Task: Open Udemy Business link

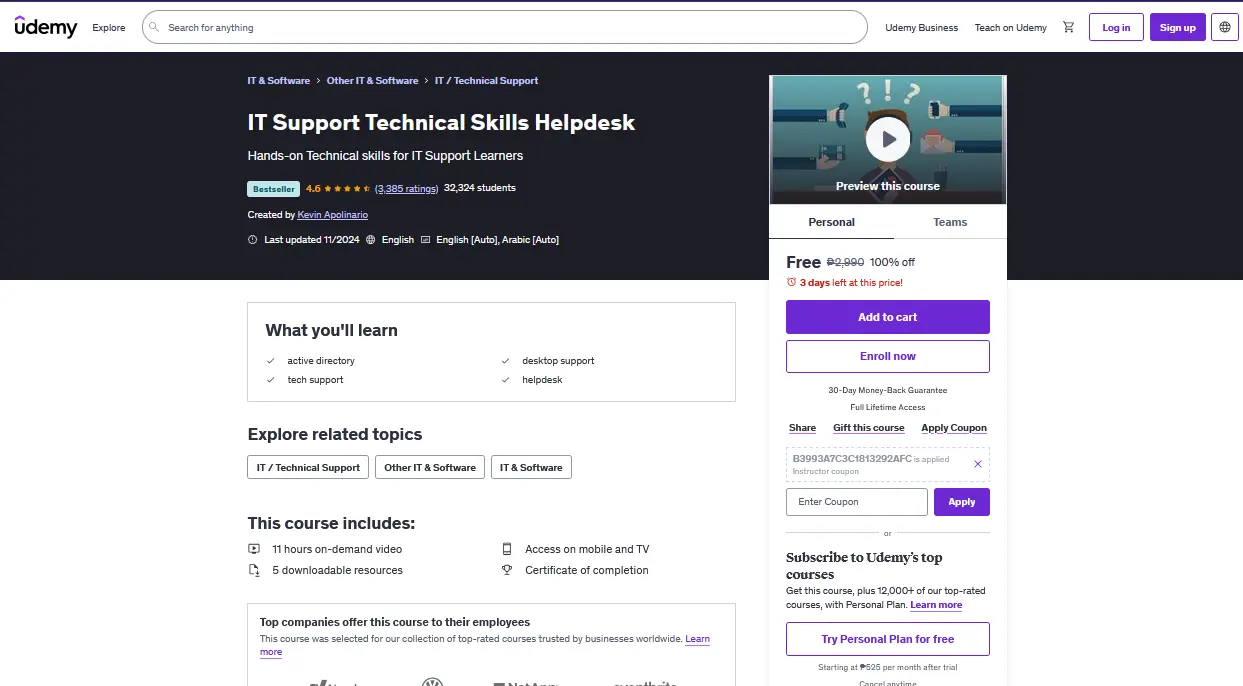Action: click(x=922, y=27)
